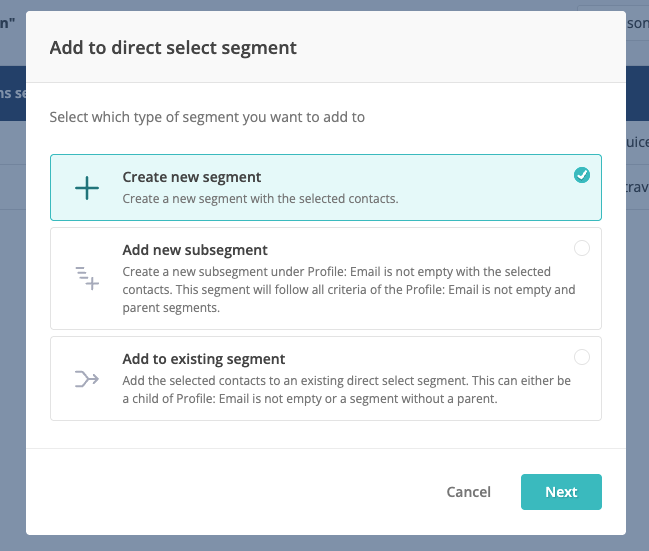
Task: Click the 'Add to direct select segment' dialog title
Action: [173, 48]
